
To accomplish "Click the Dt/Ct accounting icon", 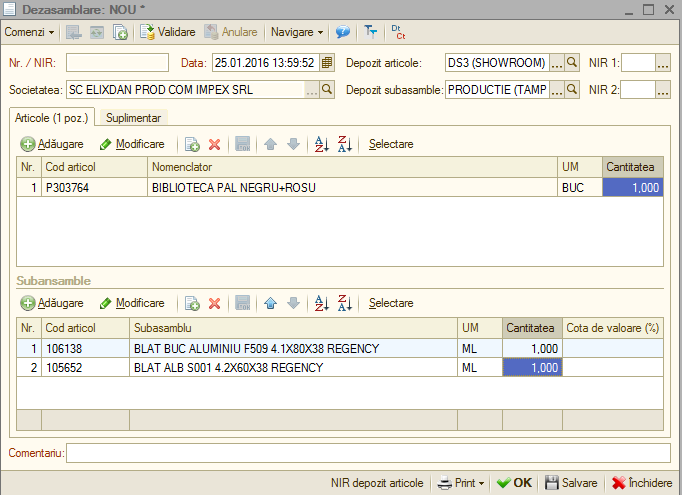I will (x=398, y=32).
